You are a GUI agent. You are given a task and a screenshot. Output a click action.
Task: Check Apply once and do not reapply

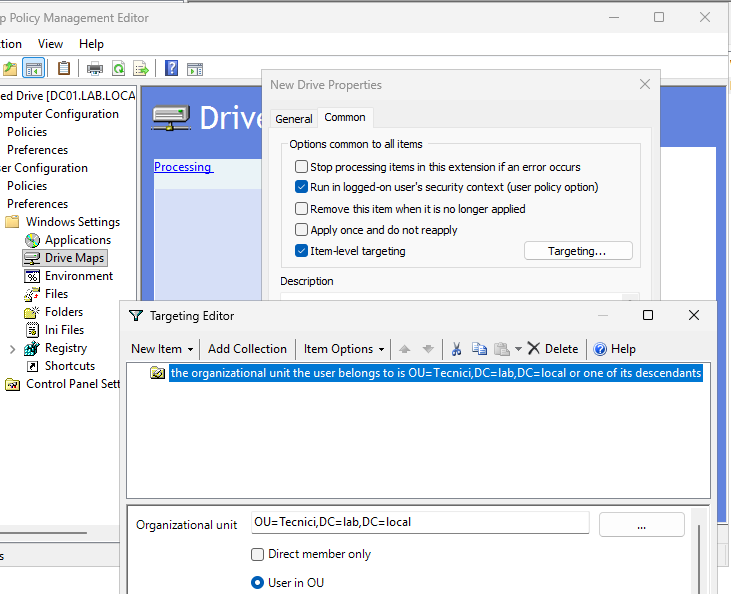(302, 230)
